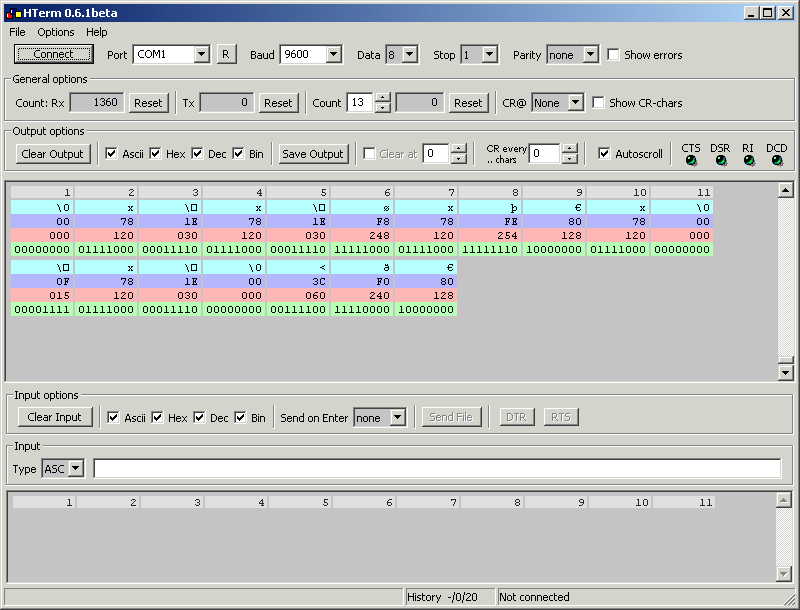
Task: Click the decimal value 240 cell
Action: pyautogui.click(x=362, y=295)
